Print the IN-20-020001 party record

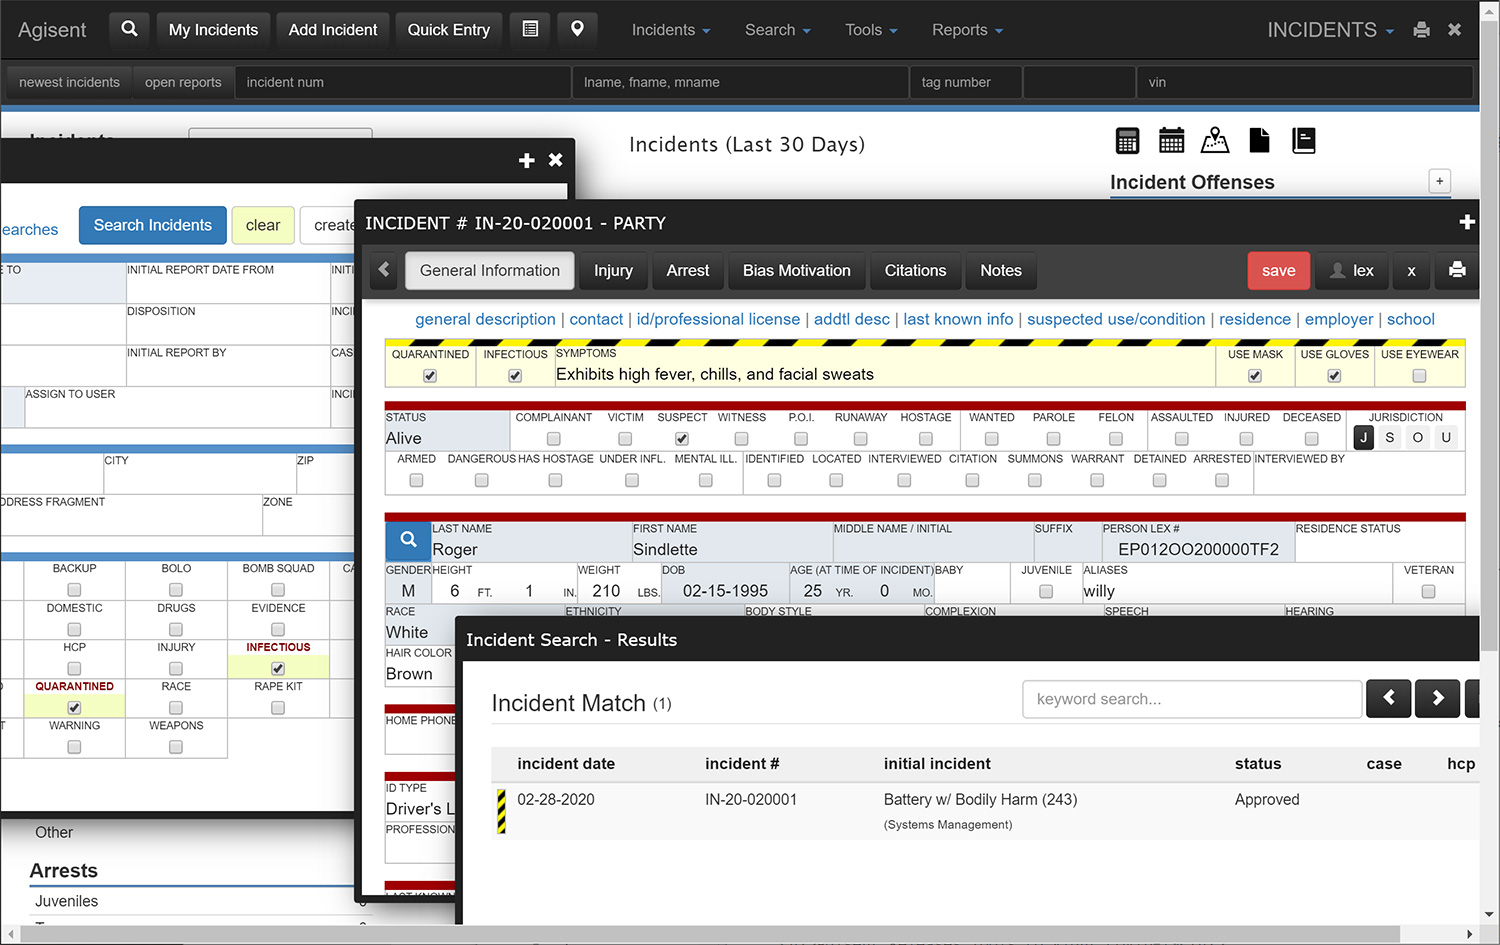(1456, 271)
